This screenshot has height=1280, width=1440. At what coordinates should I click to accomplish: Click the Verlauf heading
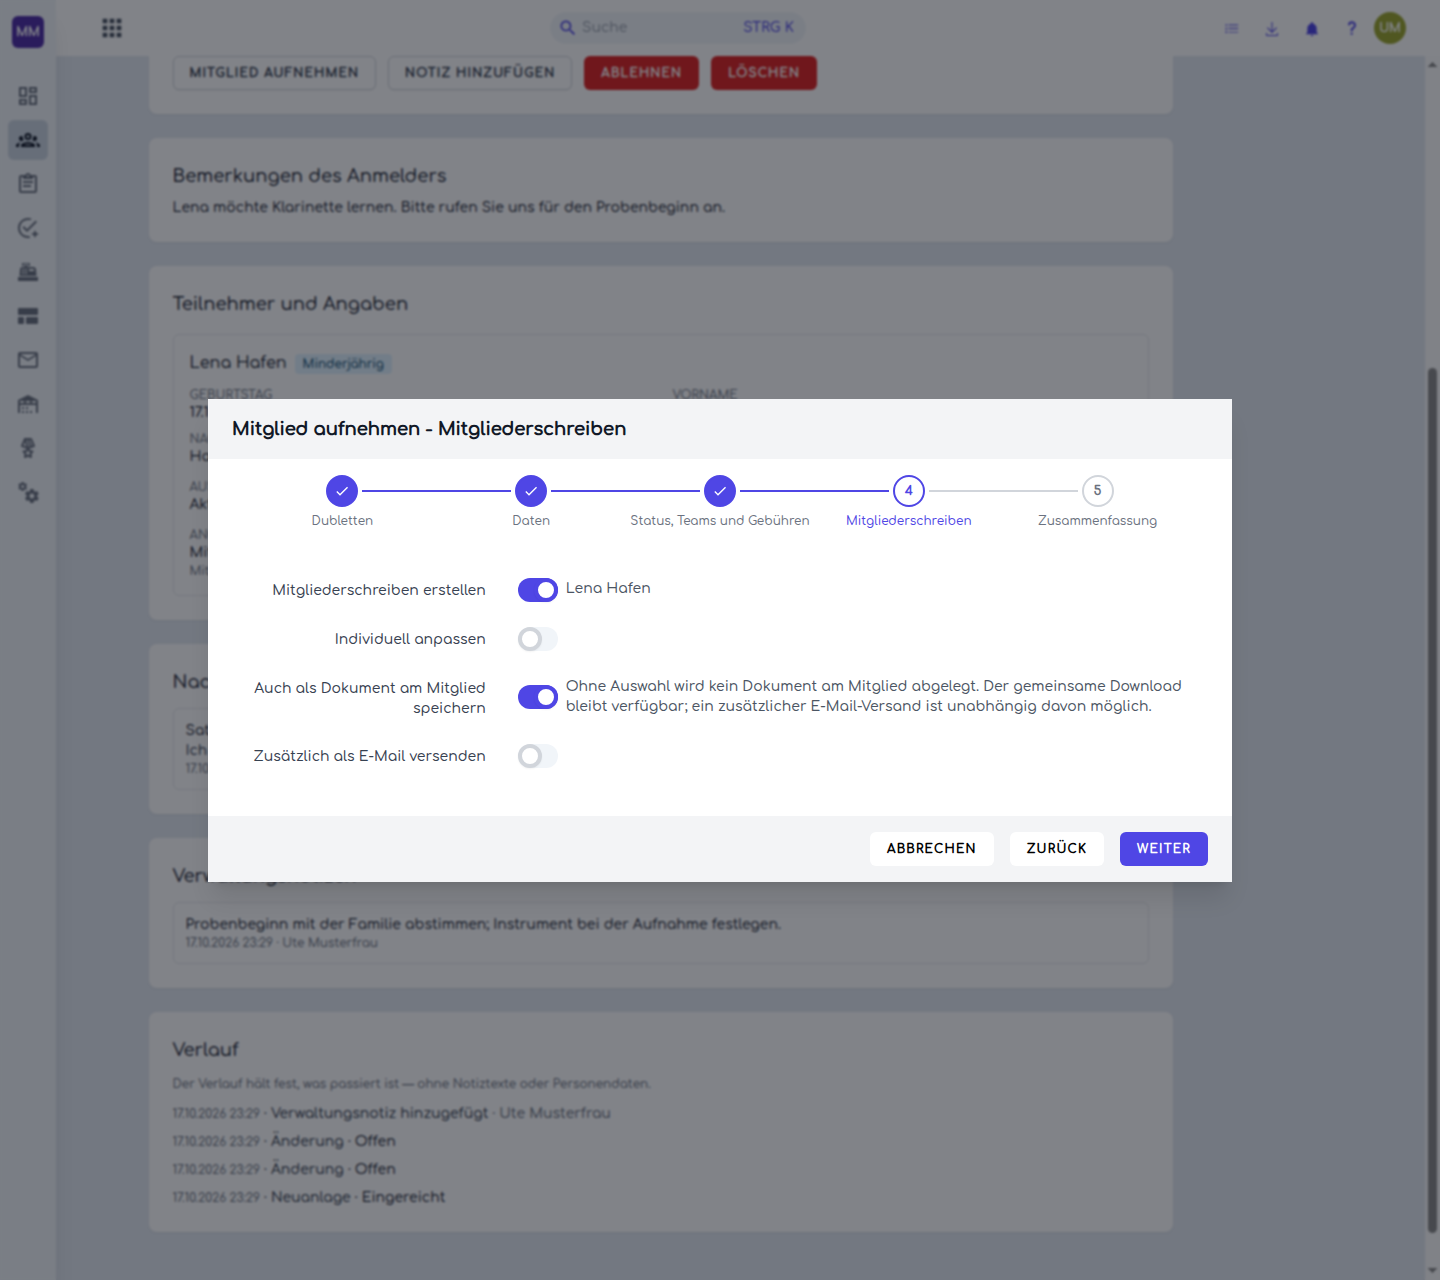(206, 1049)
